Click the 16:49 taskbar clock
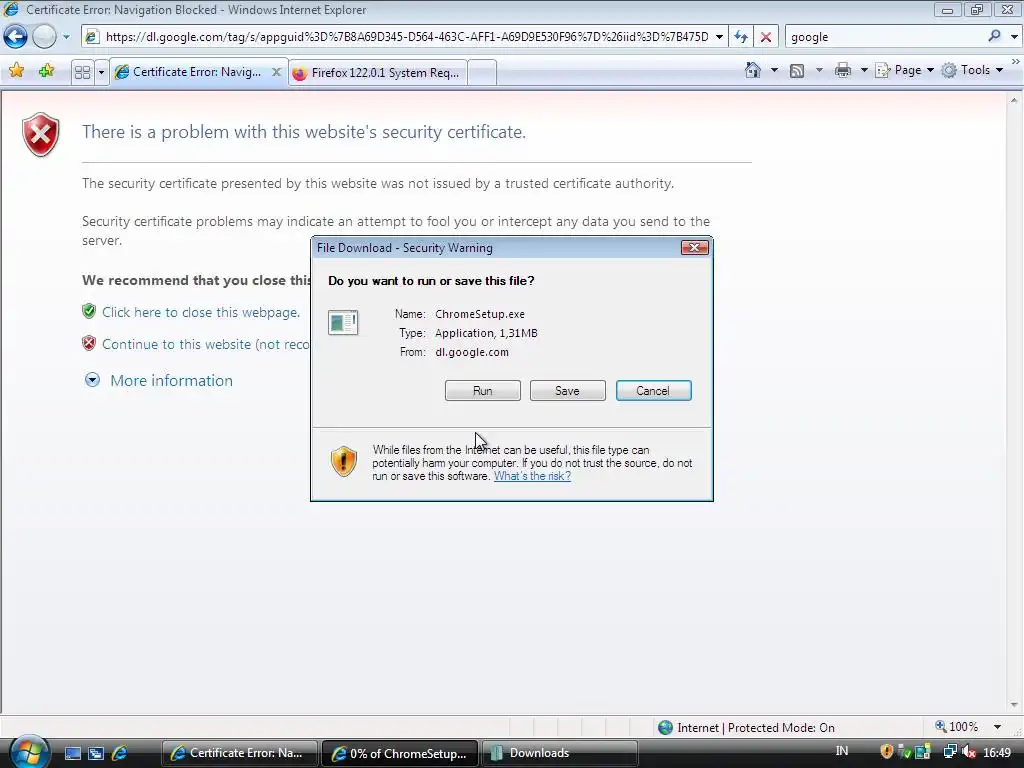 997,753
